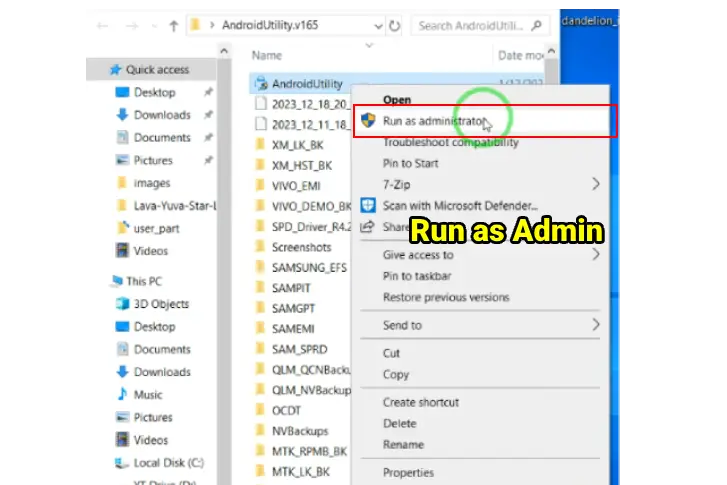The height and width of the screenshot is (485, 727).
Task: Choose Delete in context menu
Action: point(400,424)
